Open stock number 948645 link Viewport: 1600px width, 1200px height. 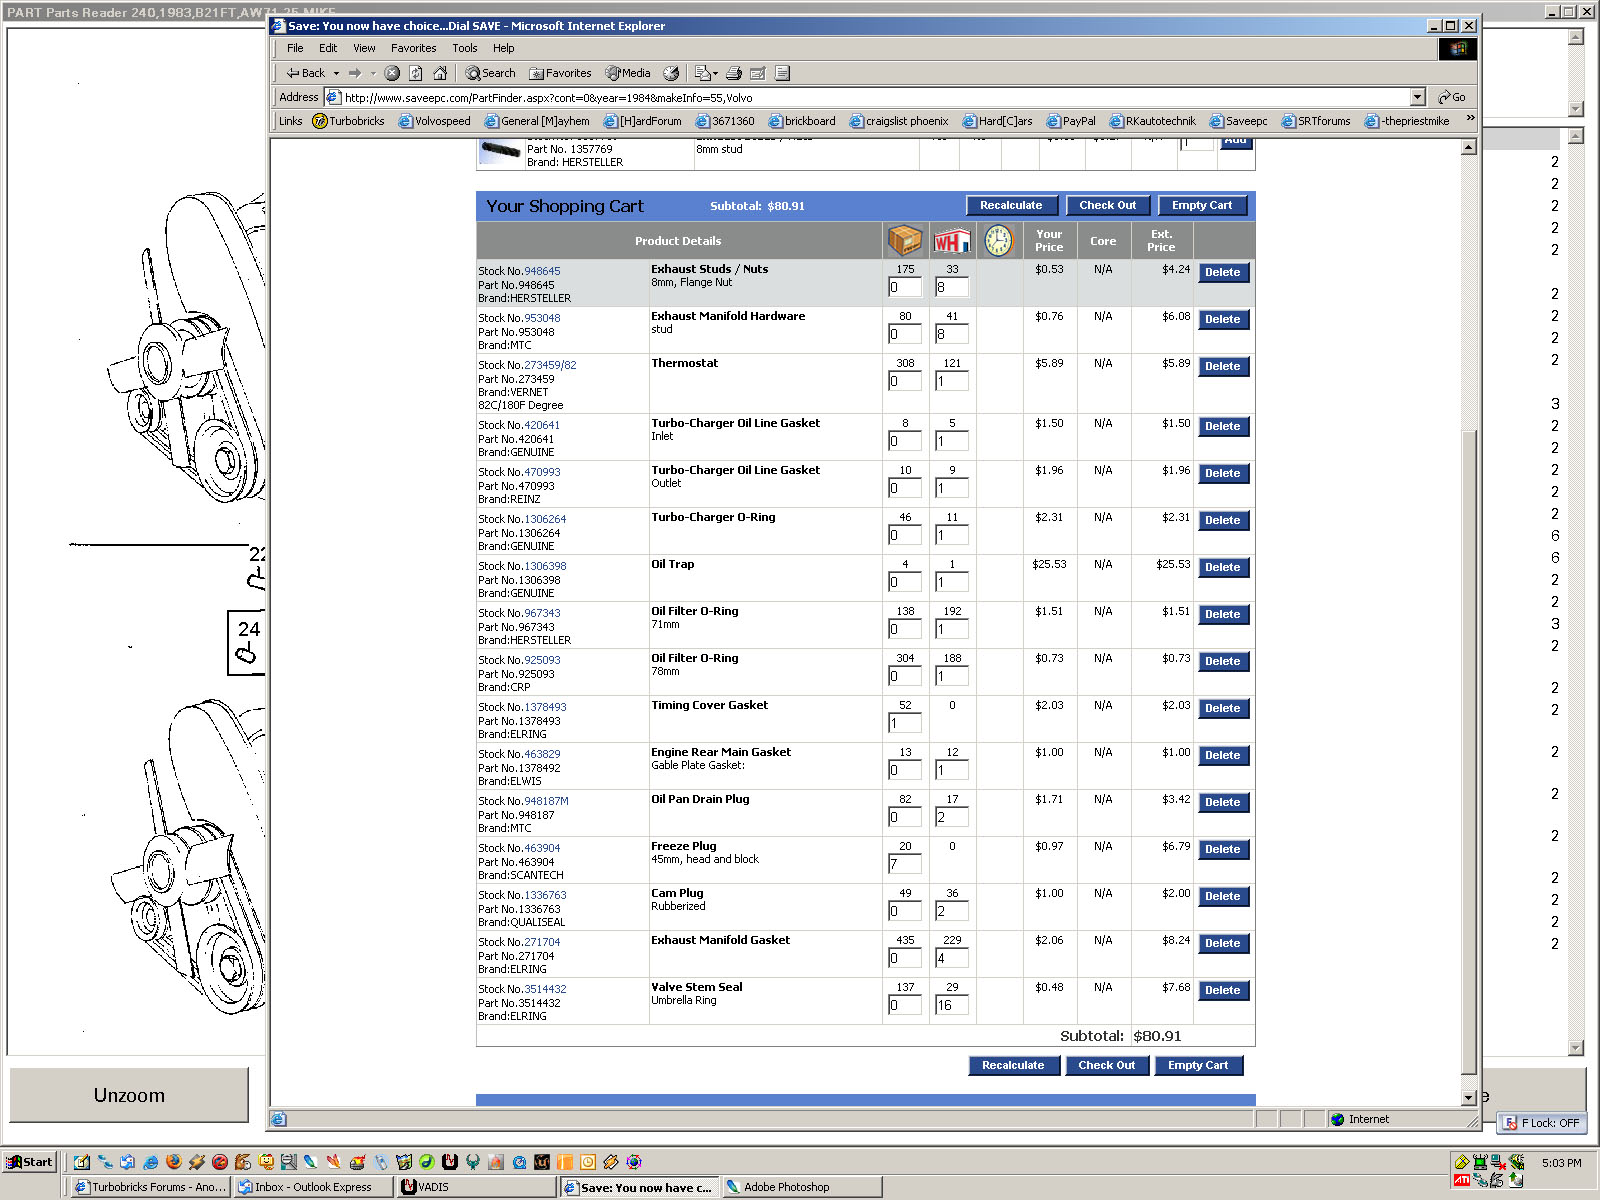point(542,271)
